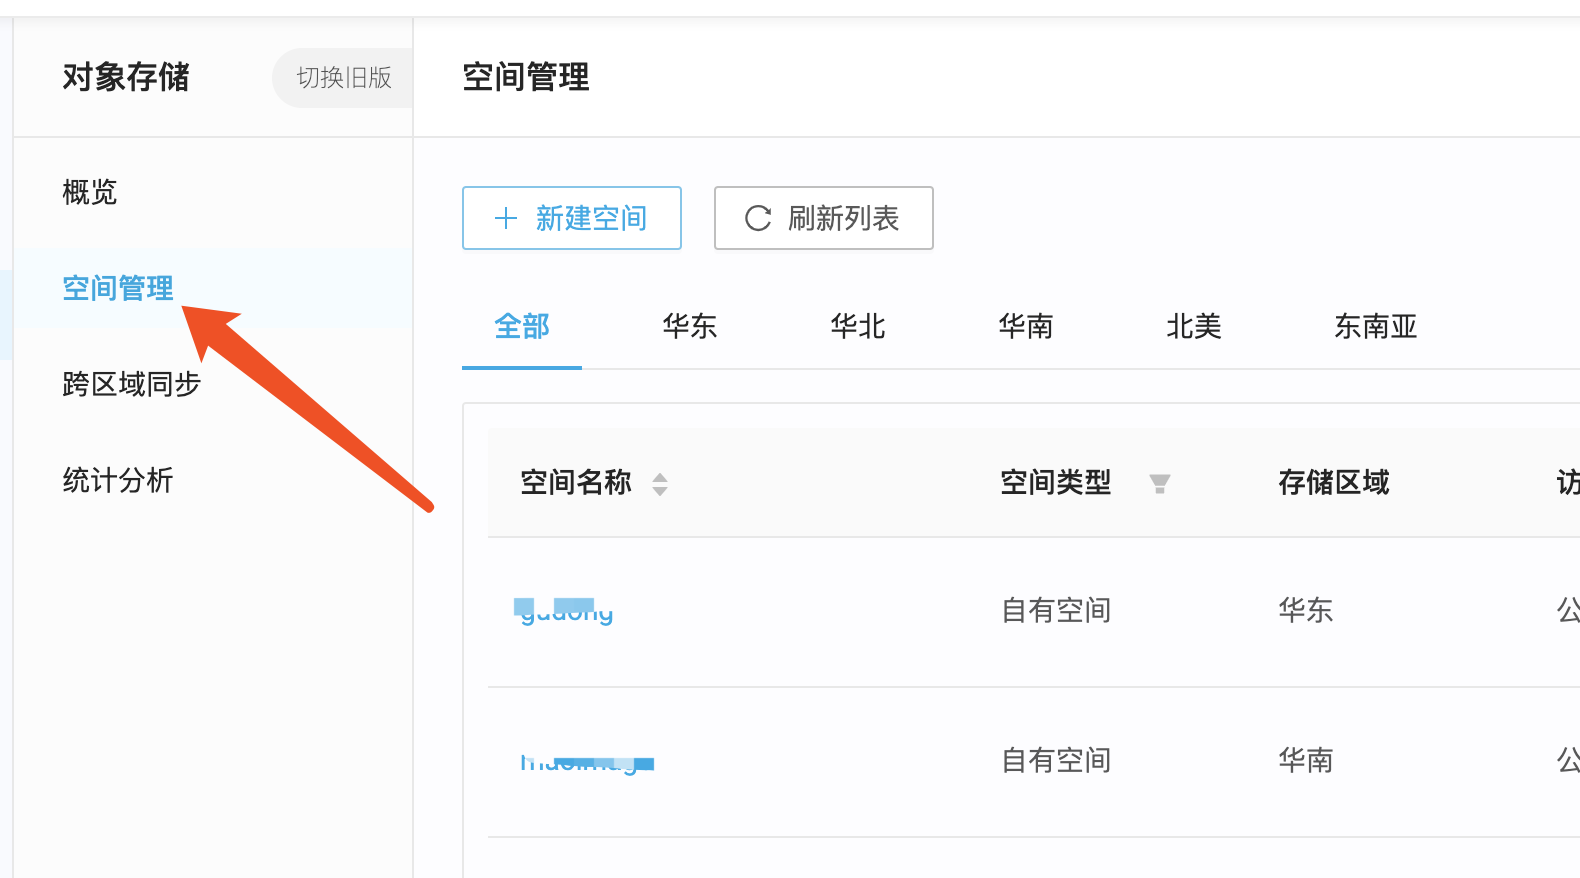This screenshot has width=1580, height=878.
Task: Select the 全部 region tab
Action: [522, 327]
